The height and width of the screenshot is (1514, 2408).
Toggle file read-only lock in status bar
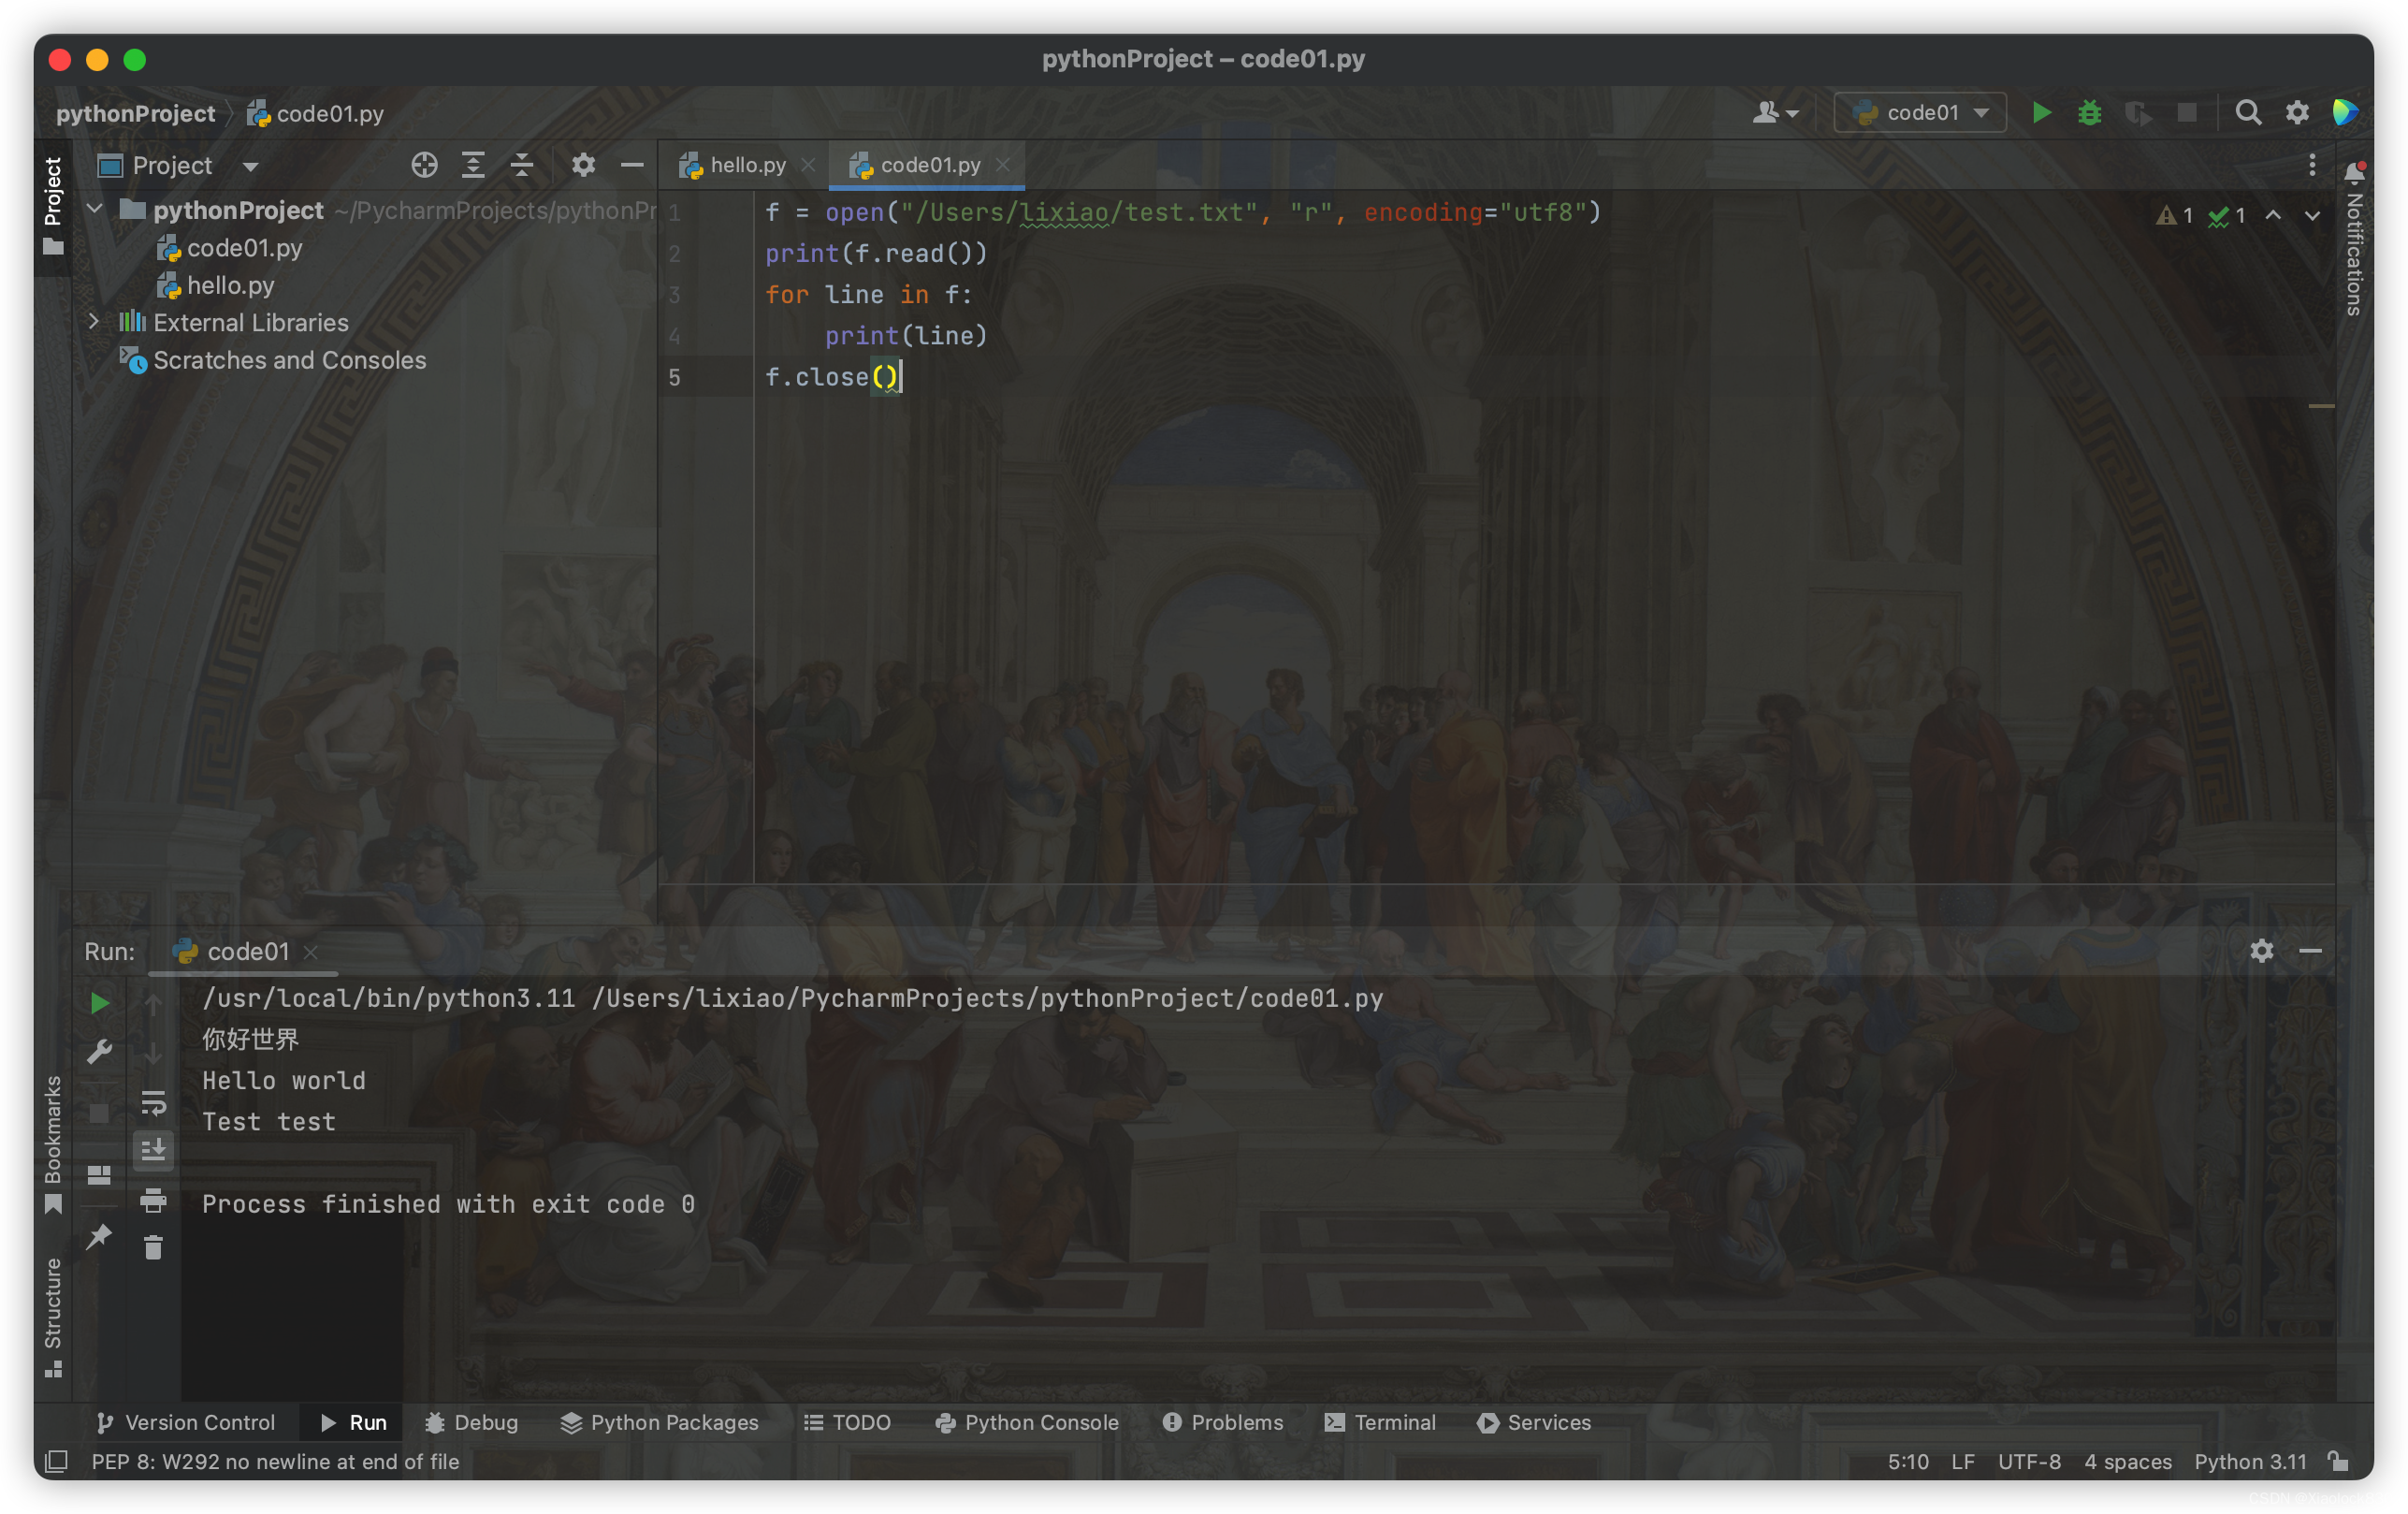(2337, 1461)
